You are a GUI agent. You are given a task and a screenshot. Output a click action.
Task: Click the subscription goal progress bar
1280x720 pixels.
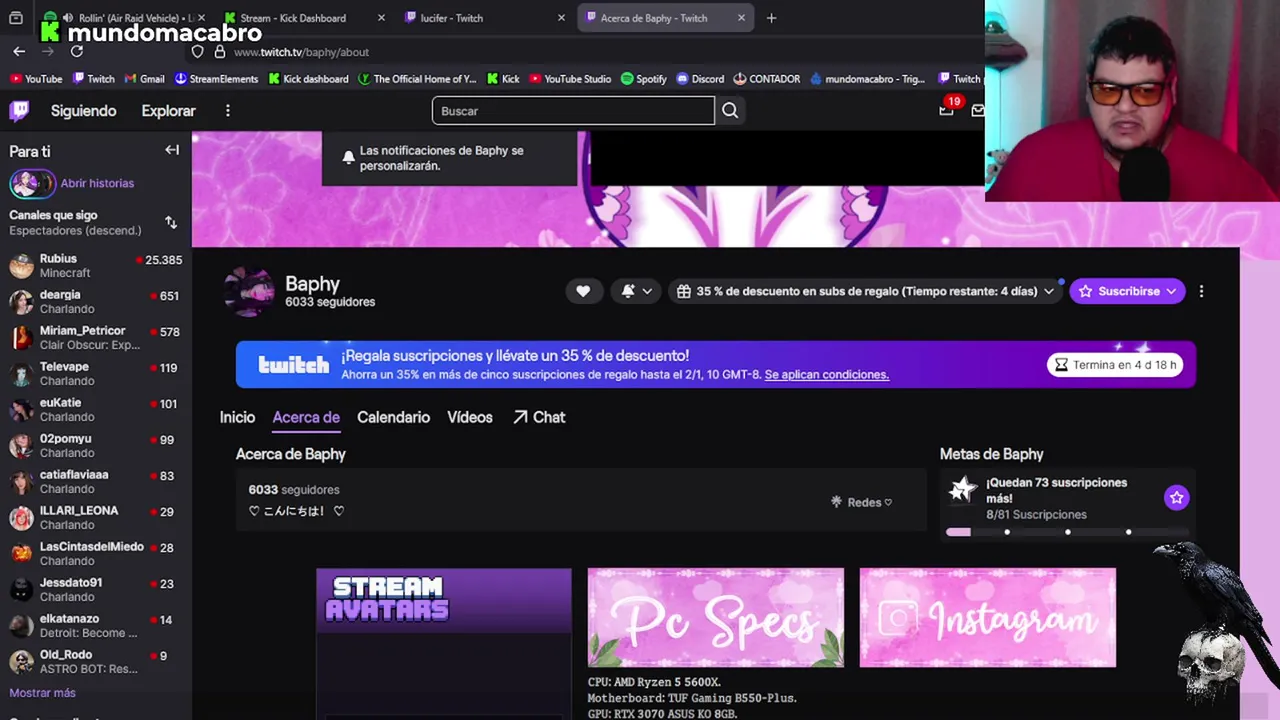[x=1068, y=532]
